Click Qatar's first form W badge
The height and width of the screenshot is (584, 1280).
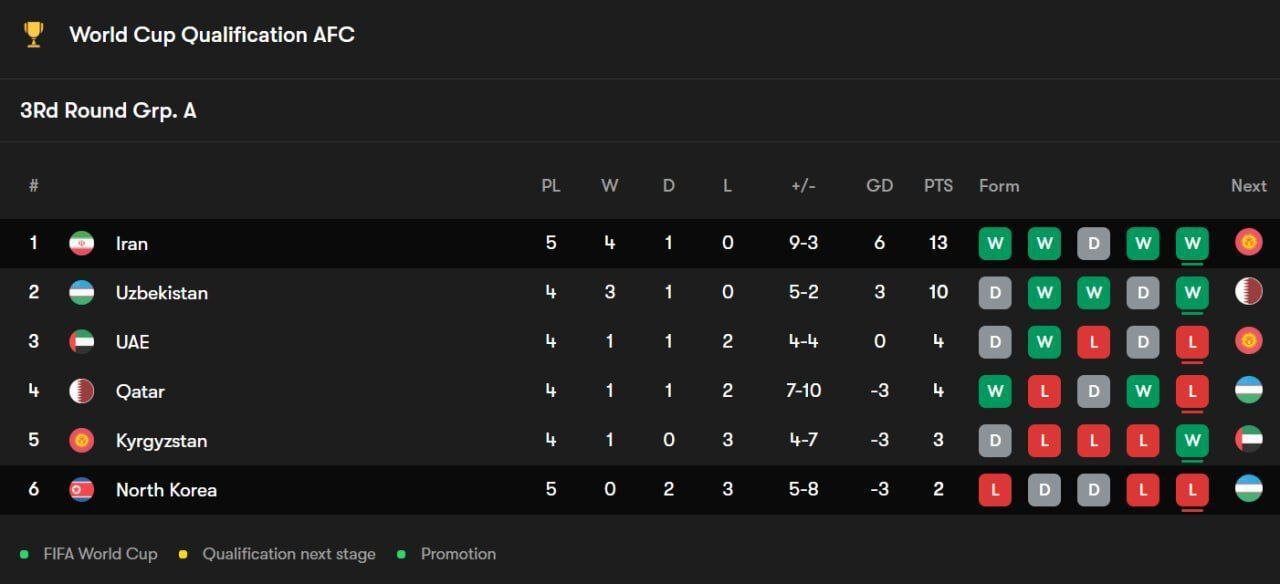tap(995, 391)
